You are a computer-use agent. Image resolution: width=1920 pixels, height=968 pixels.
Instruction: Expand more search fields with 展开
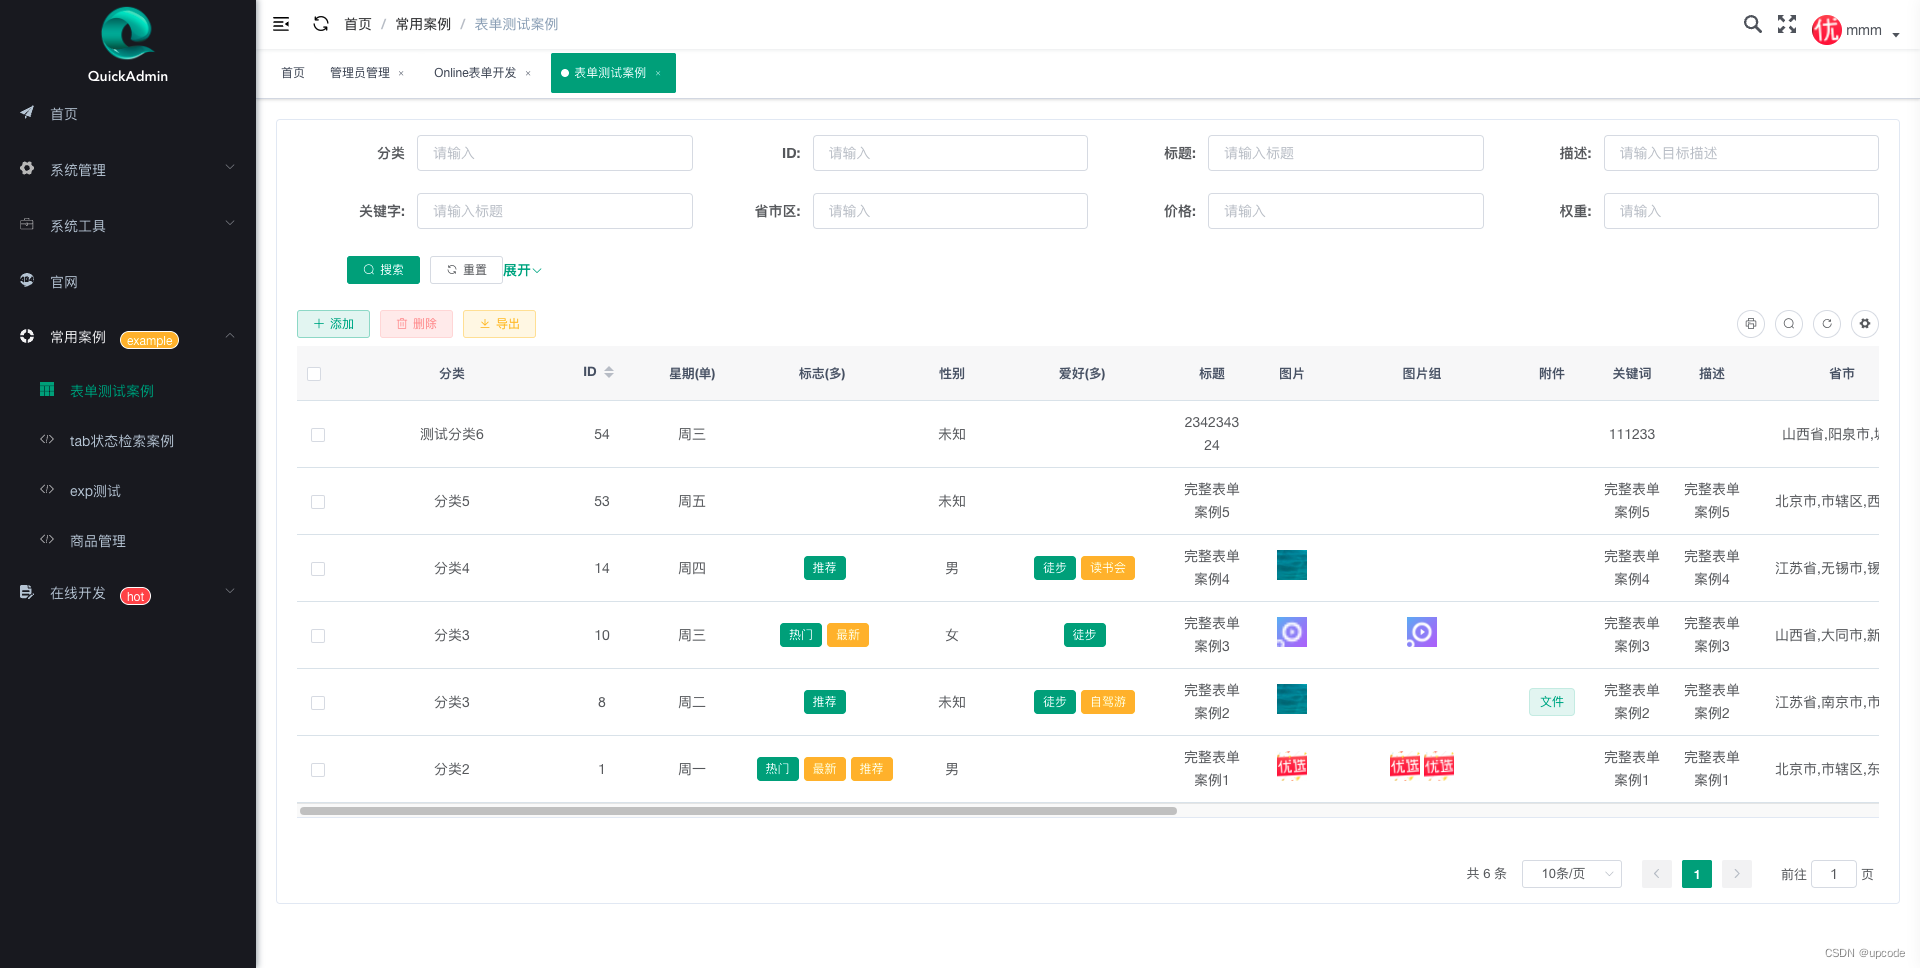pyautogui.click(x=522, y=270)
